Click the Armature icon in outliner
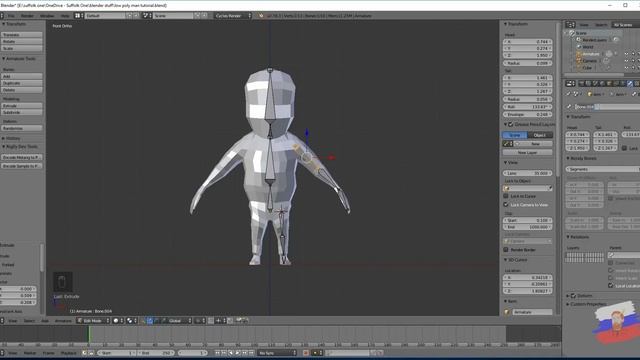This screenshot has width=640, height=360. click(x=578, y=54)
